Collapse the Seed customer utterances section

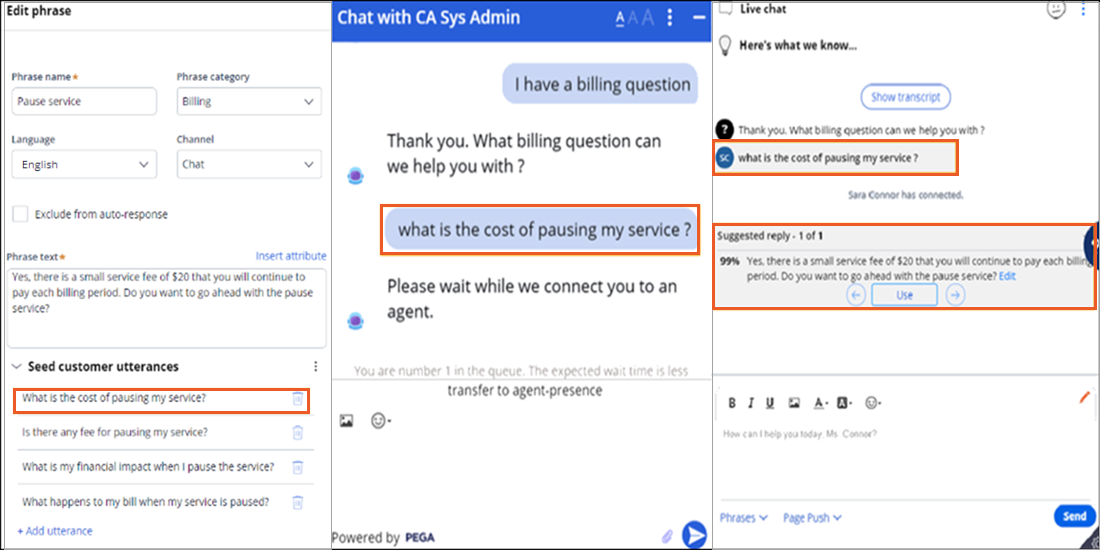tap(16, 367)
